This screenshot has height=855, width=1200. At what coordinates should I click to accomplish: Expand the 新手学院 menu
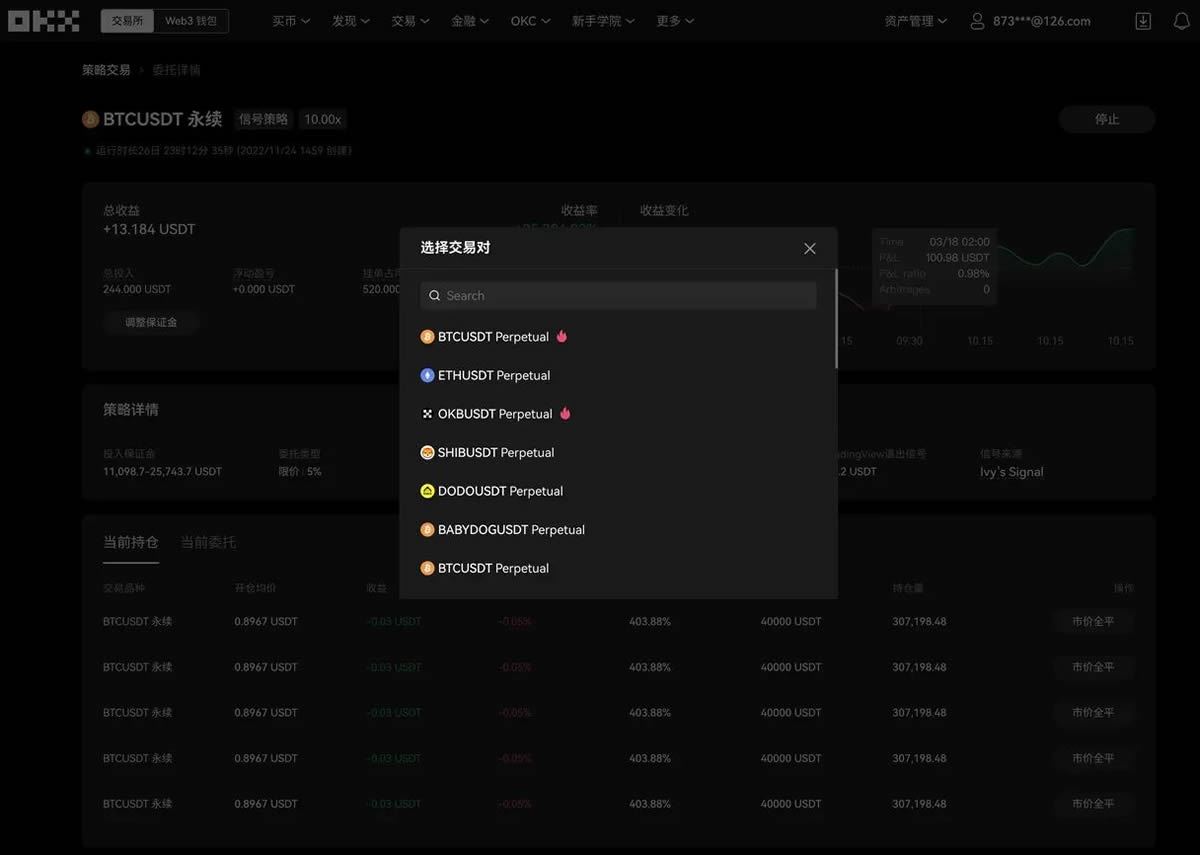click(x=603, y=21)
